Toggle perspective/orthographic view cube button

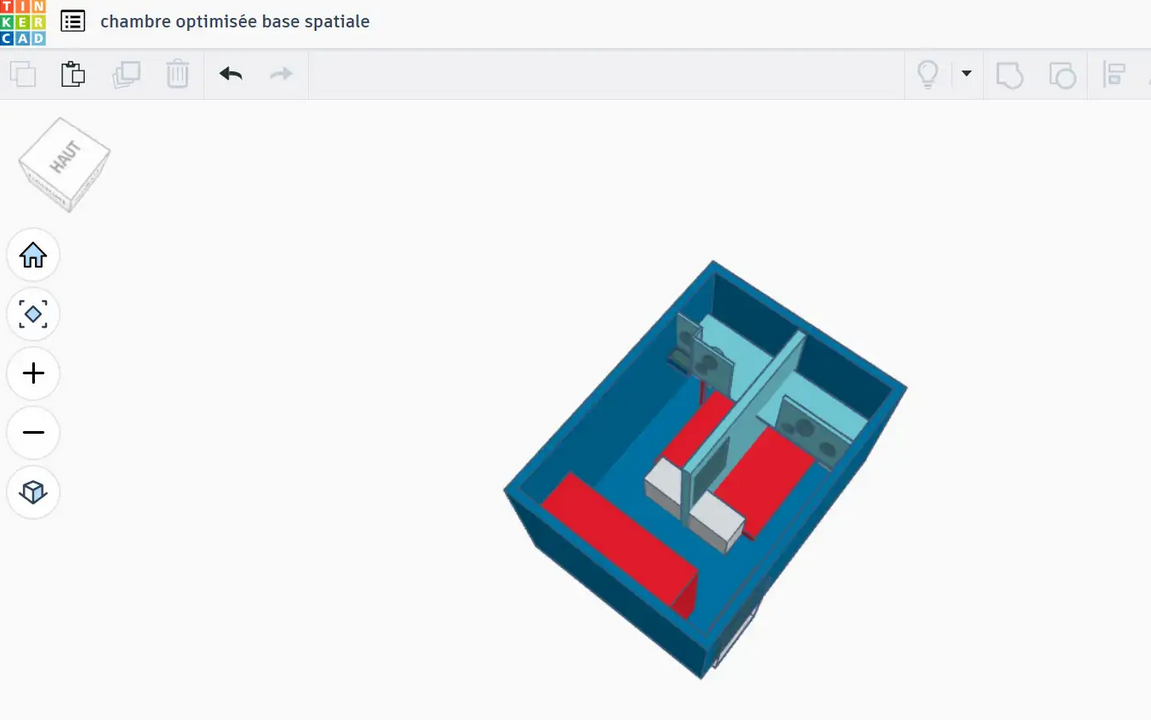[33, 492]
